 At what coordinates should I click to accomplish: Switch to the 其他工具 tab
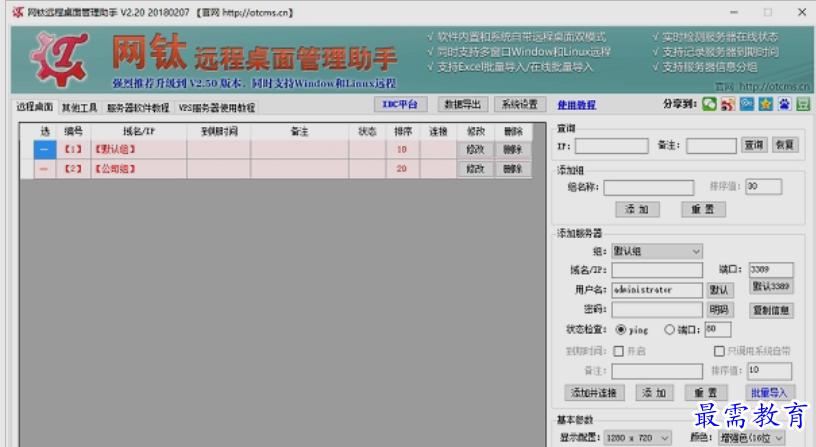click(79, 108)
